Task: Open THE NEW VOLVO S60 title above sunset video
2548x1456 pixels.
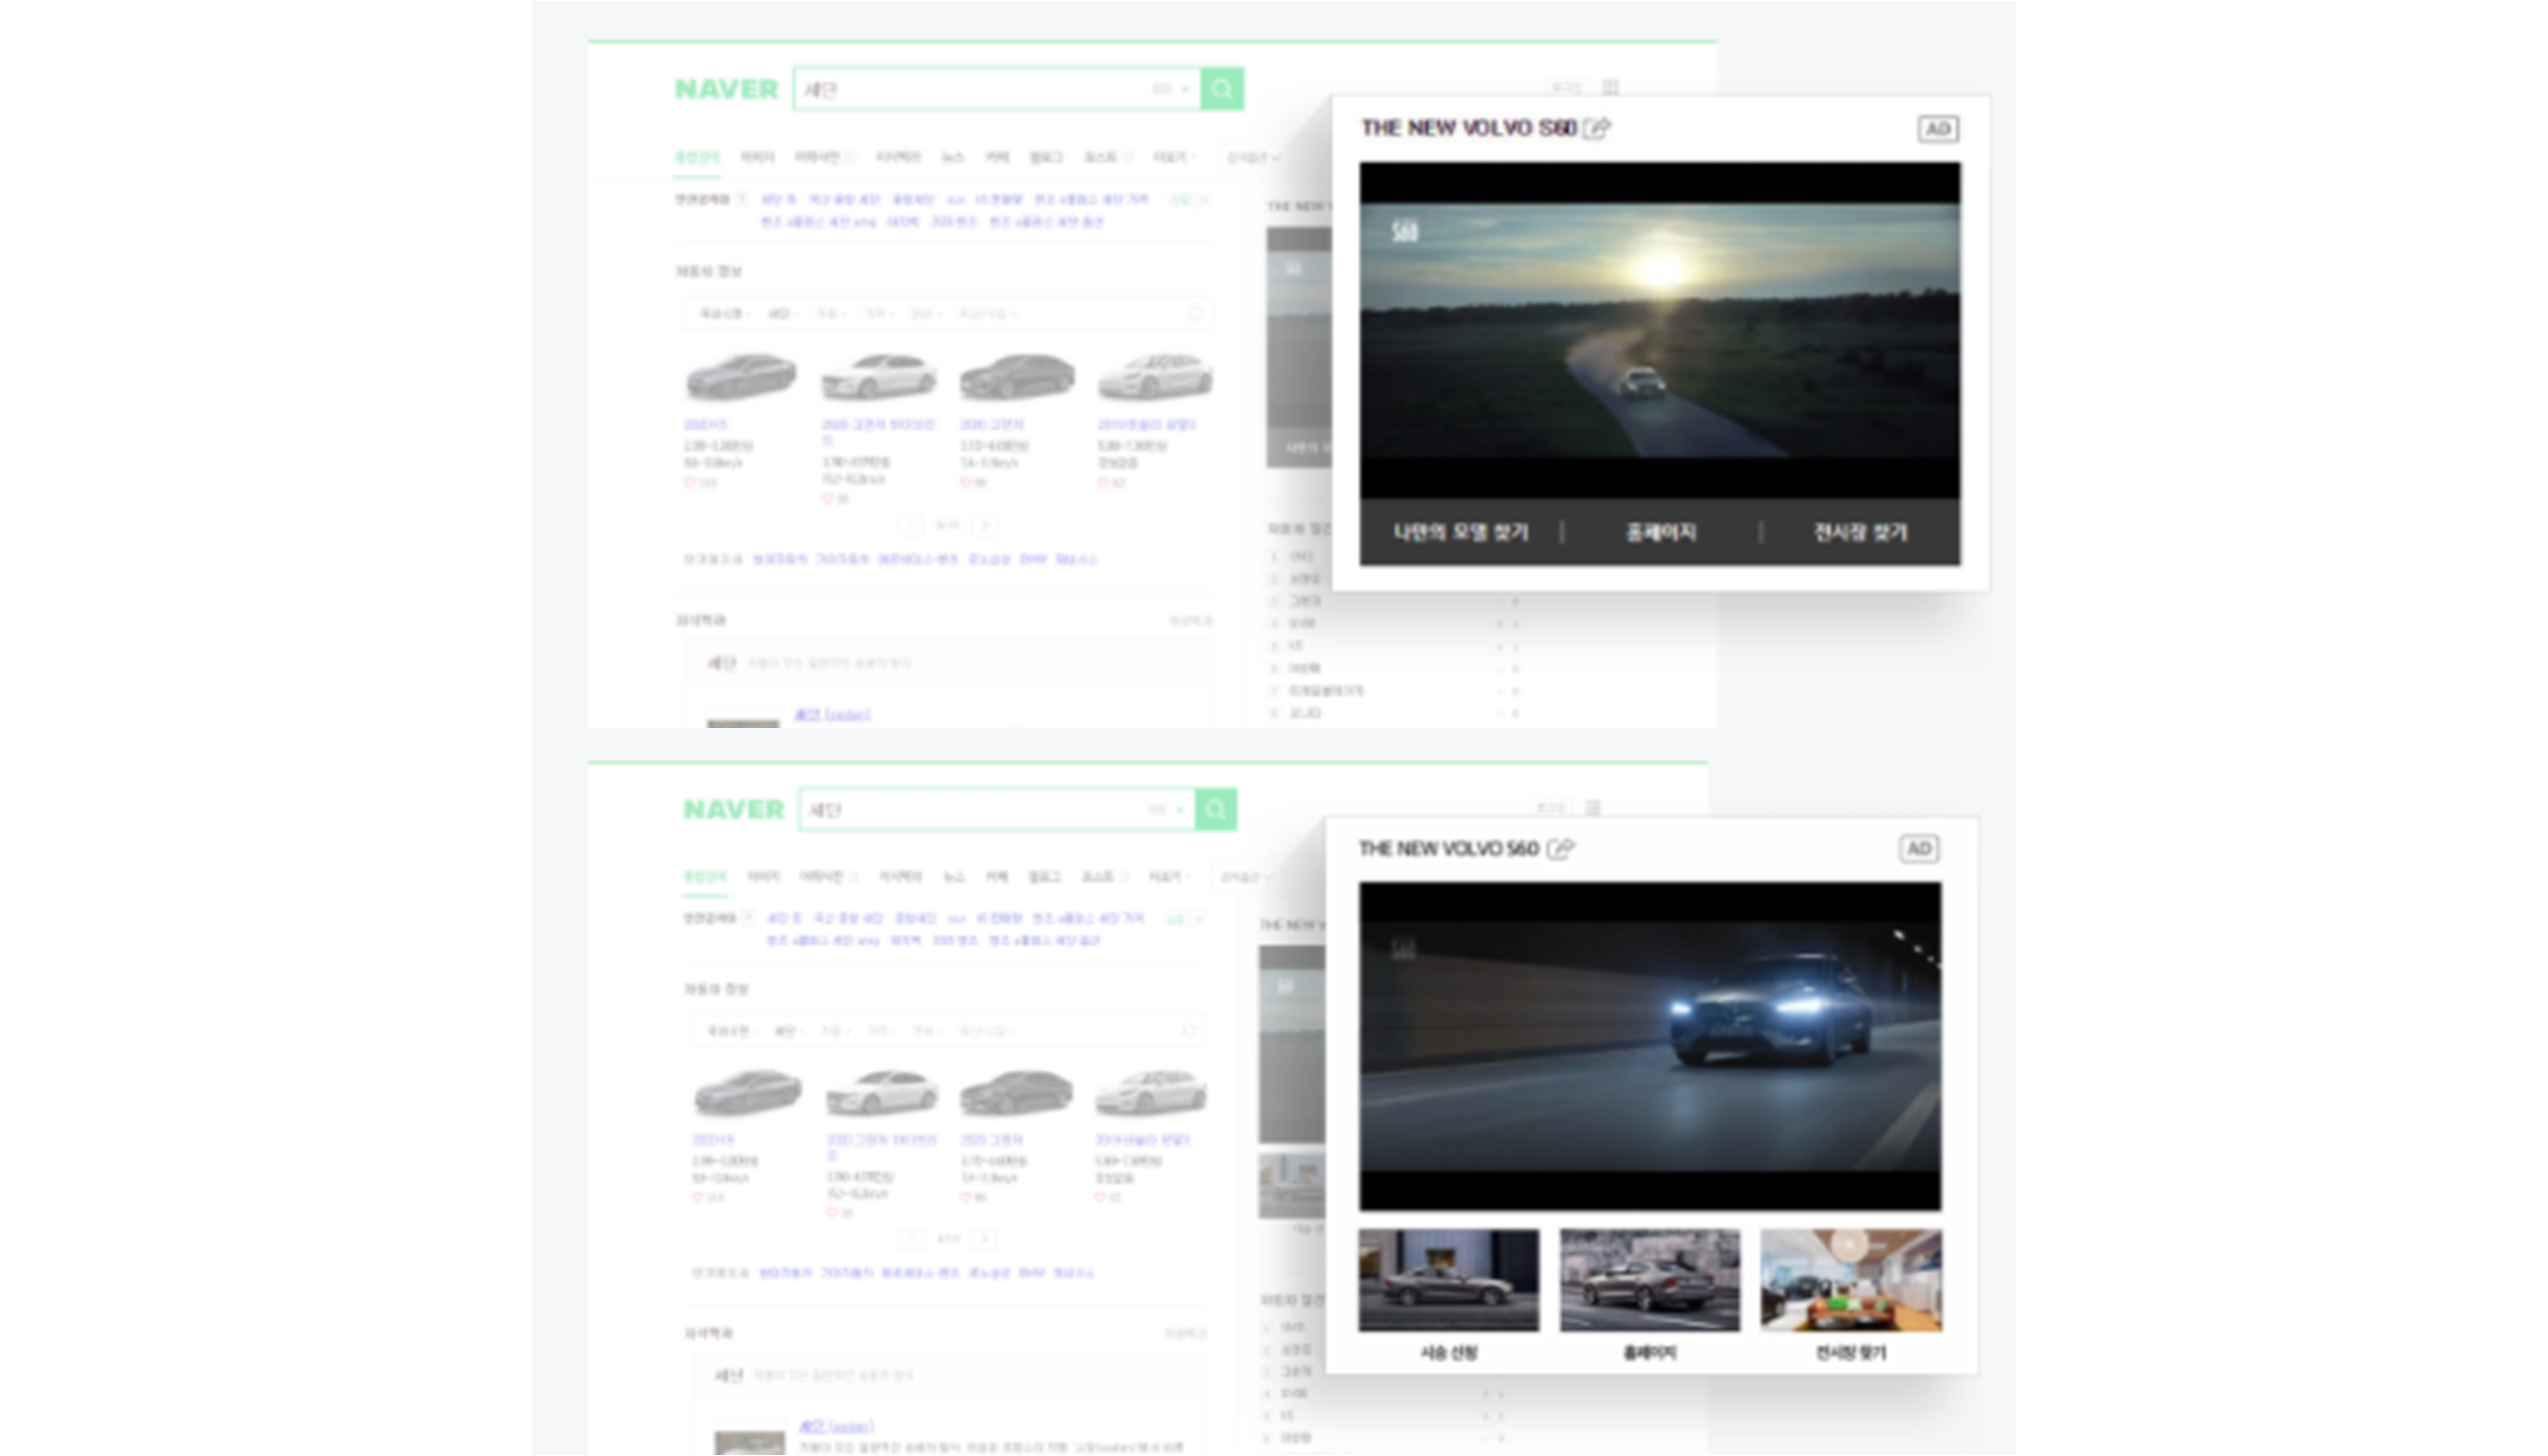Action: pos(1469,128)
